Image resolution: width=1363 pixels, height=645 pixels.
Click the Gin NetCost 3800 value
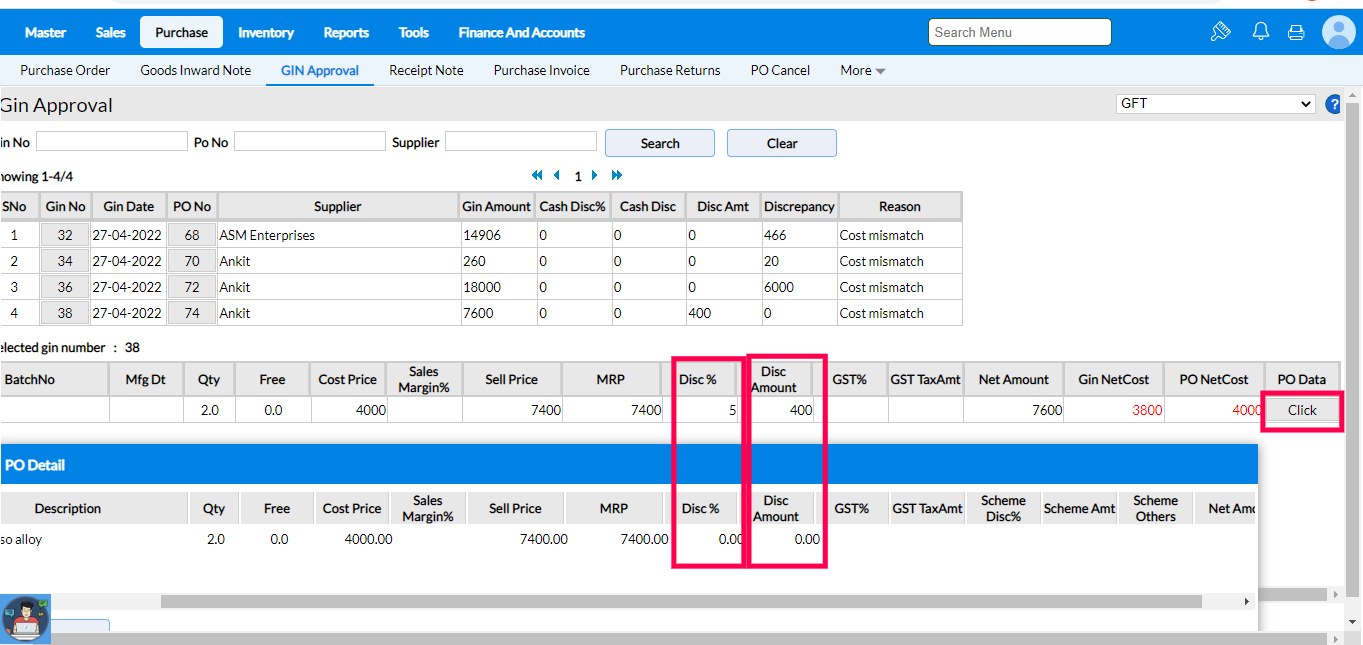(x=1147, y=410)
